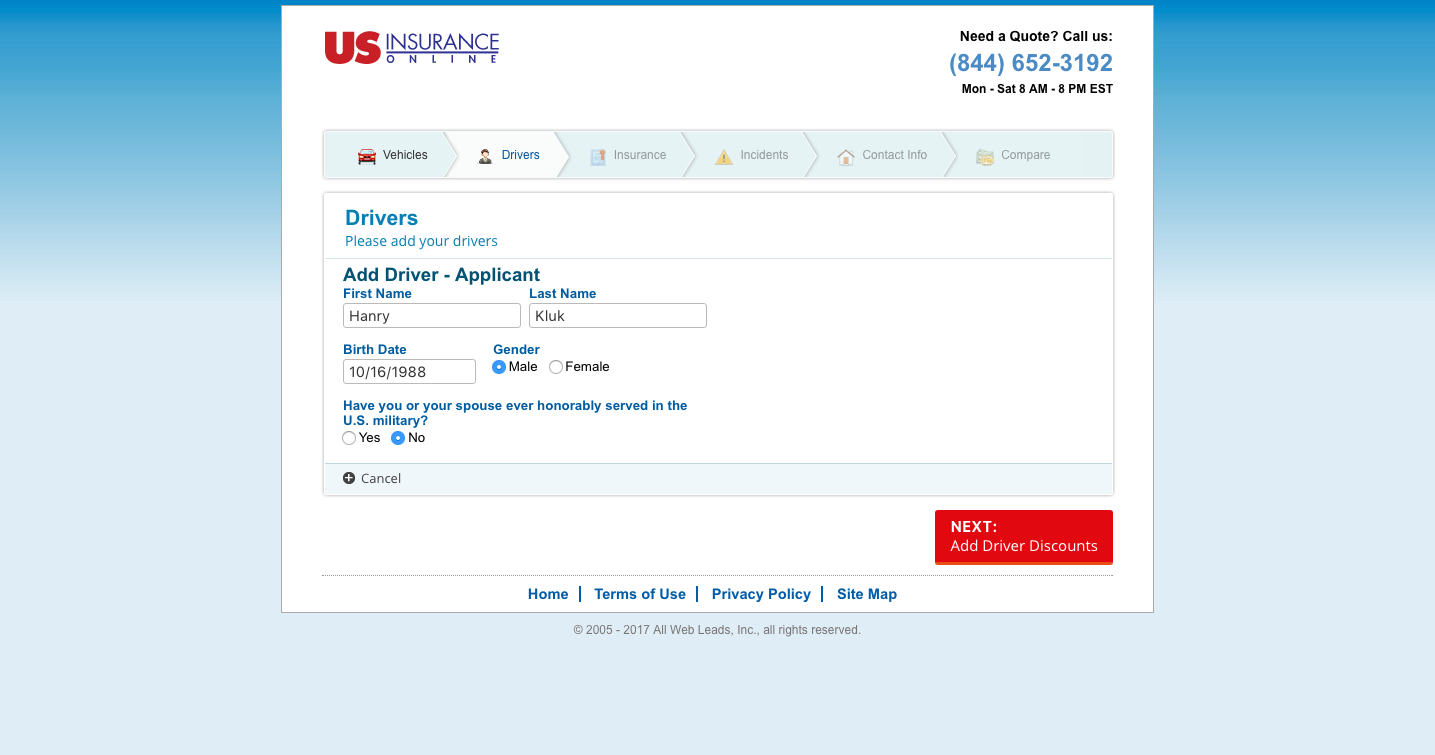Open the Terms of Use link

tap(640, 594)
